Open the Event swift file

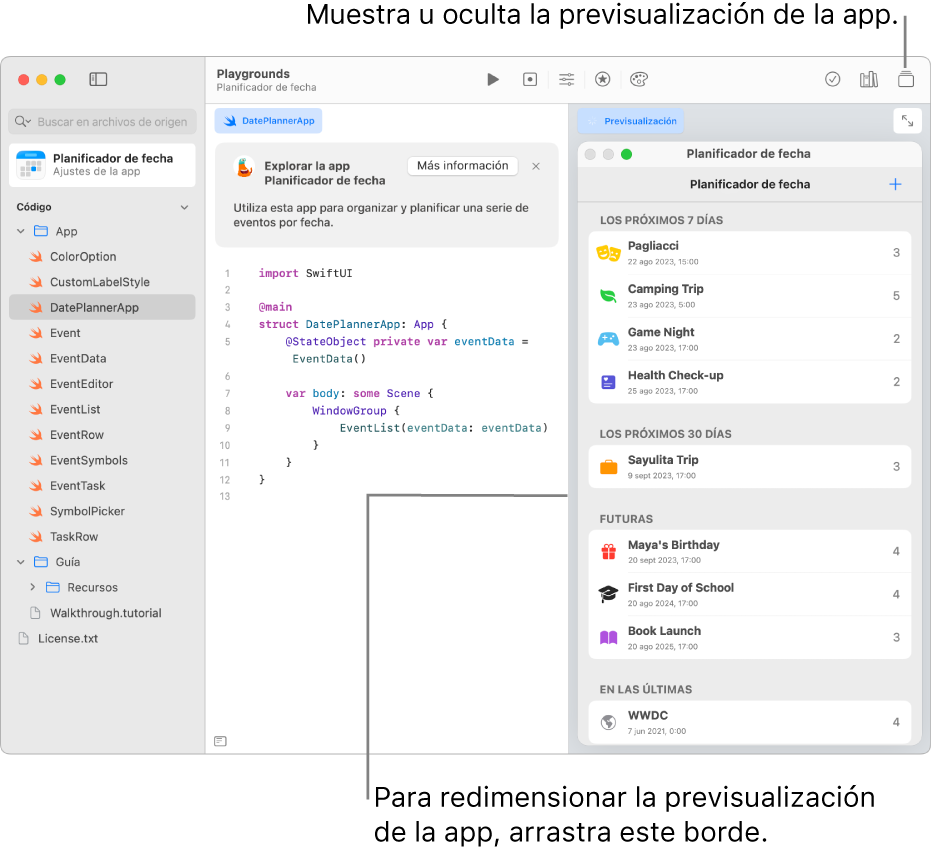tap(102, 333)
